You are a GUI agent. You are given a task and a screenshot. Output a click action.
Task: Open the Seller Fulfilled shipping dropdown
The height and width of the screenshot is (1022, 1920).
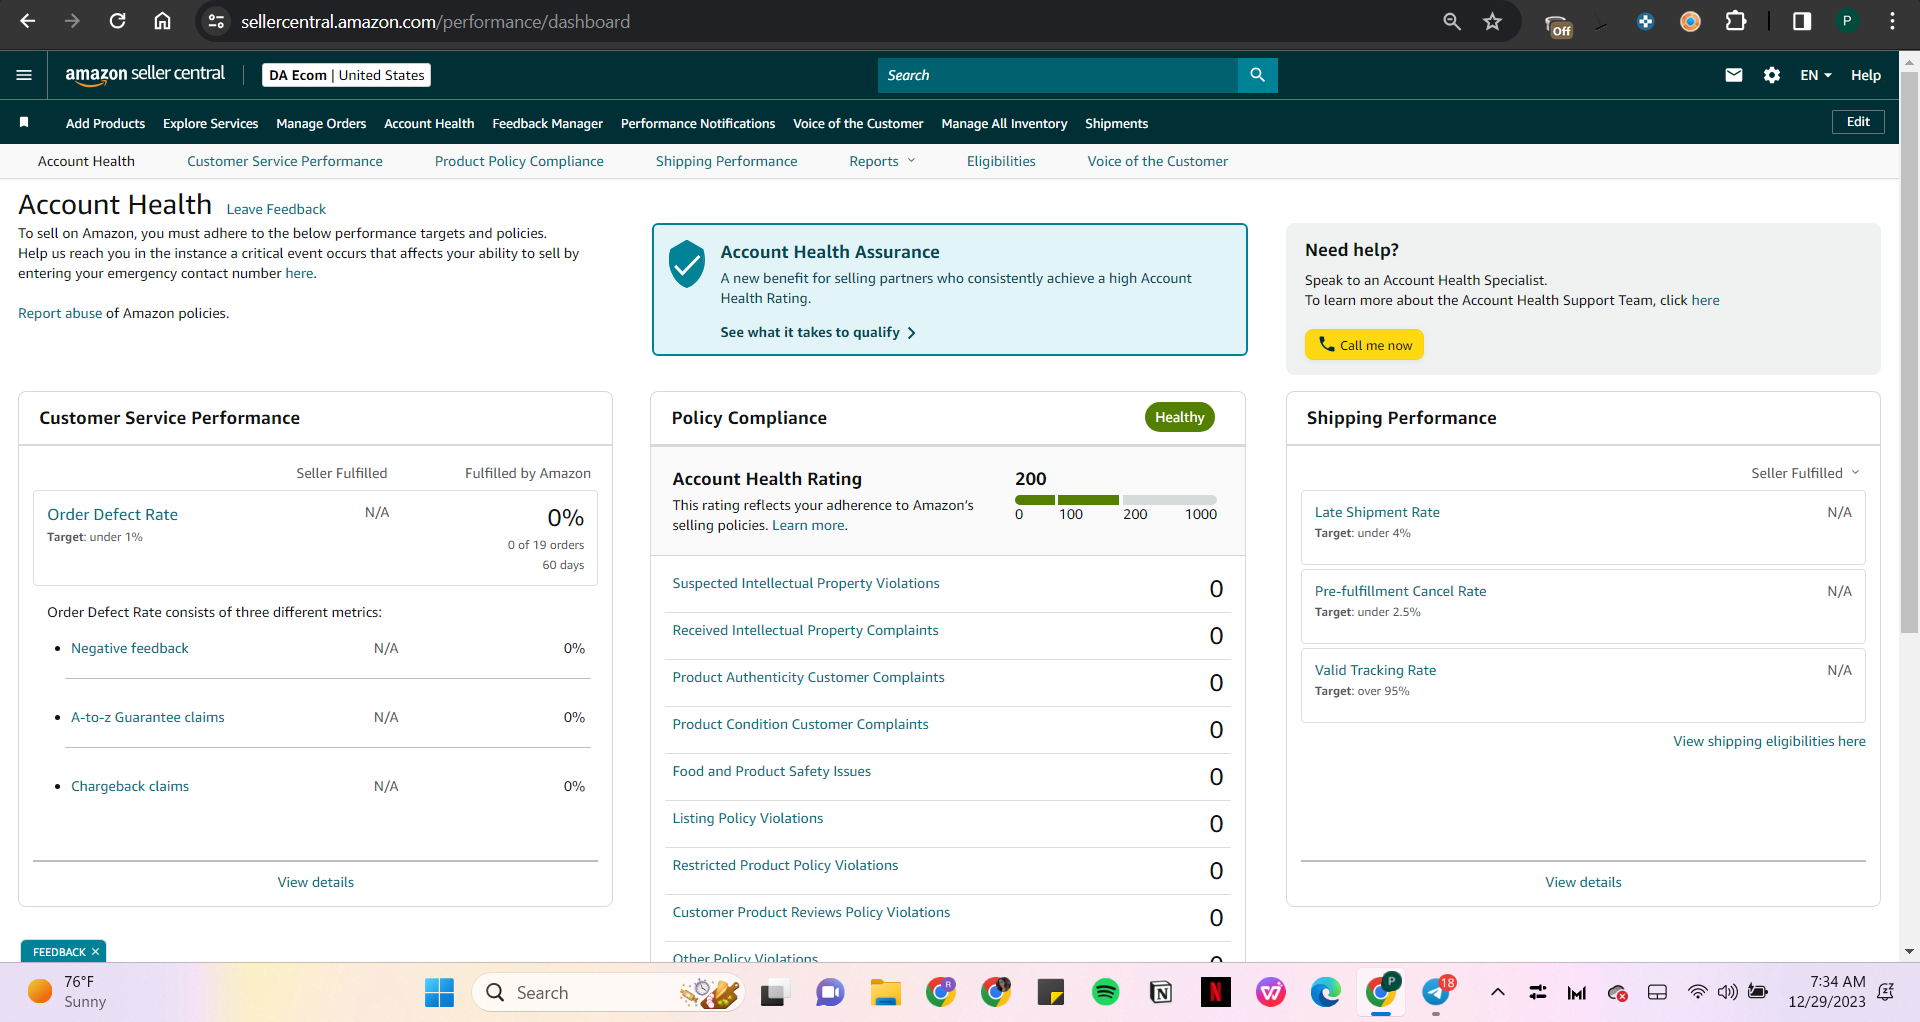coord(1805,473)
